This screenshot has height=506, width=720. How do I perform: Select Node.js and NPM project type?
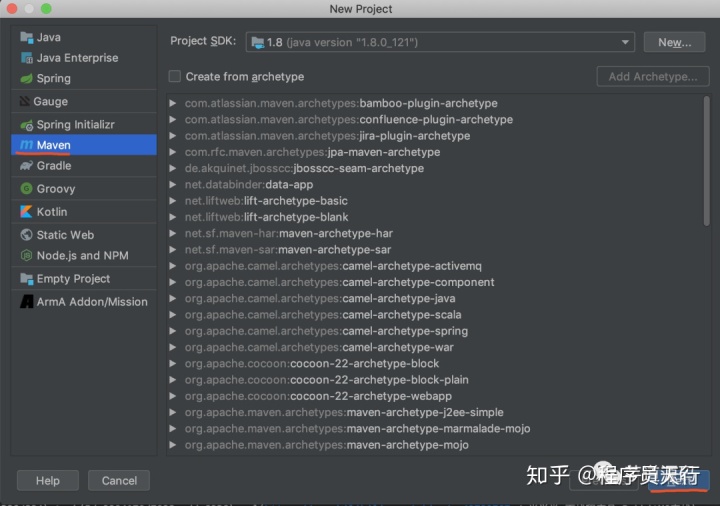coord(84,255)
